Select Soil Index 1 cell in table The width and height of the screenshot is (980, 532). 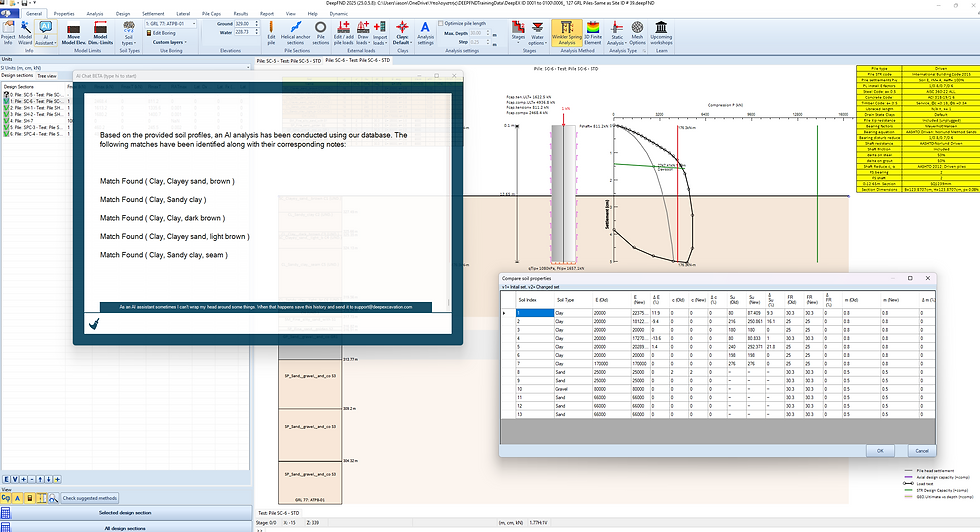coord(534,313)
